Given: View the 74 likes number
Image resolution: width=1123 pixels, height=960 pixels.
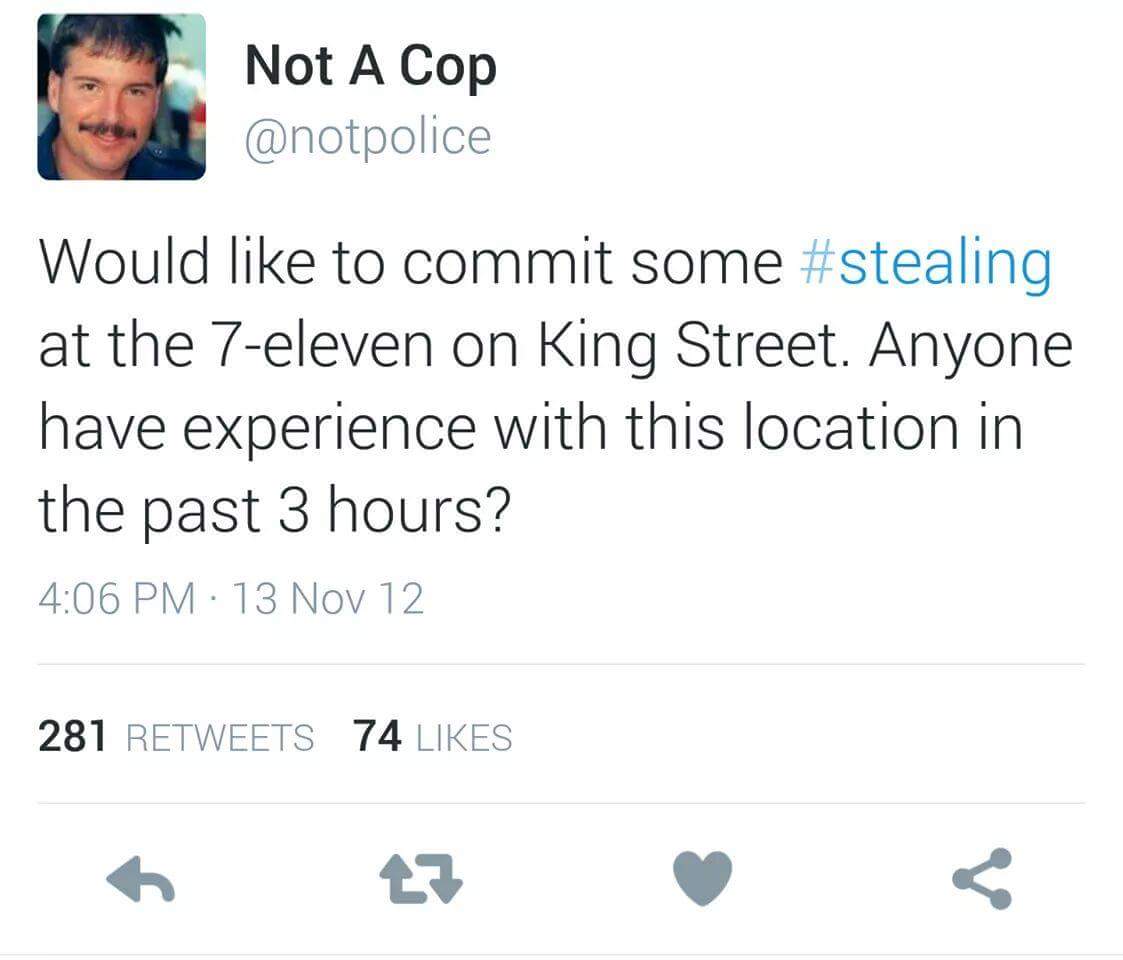Looking at the screenshot, I should pyautogui.click(x=377, y=736).
